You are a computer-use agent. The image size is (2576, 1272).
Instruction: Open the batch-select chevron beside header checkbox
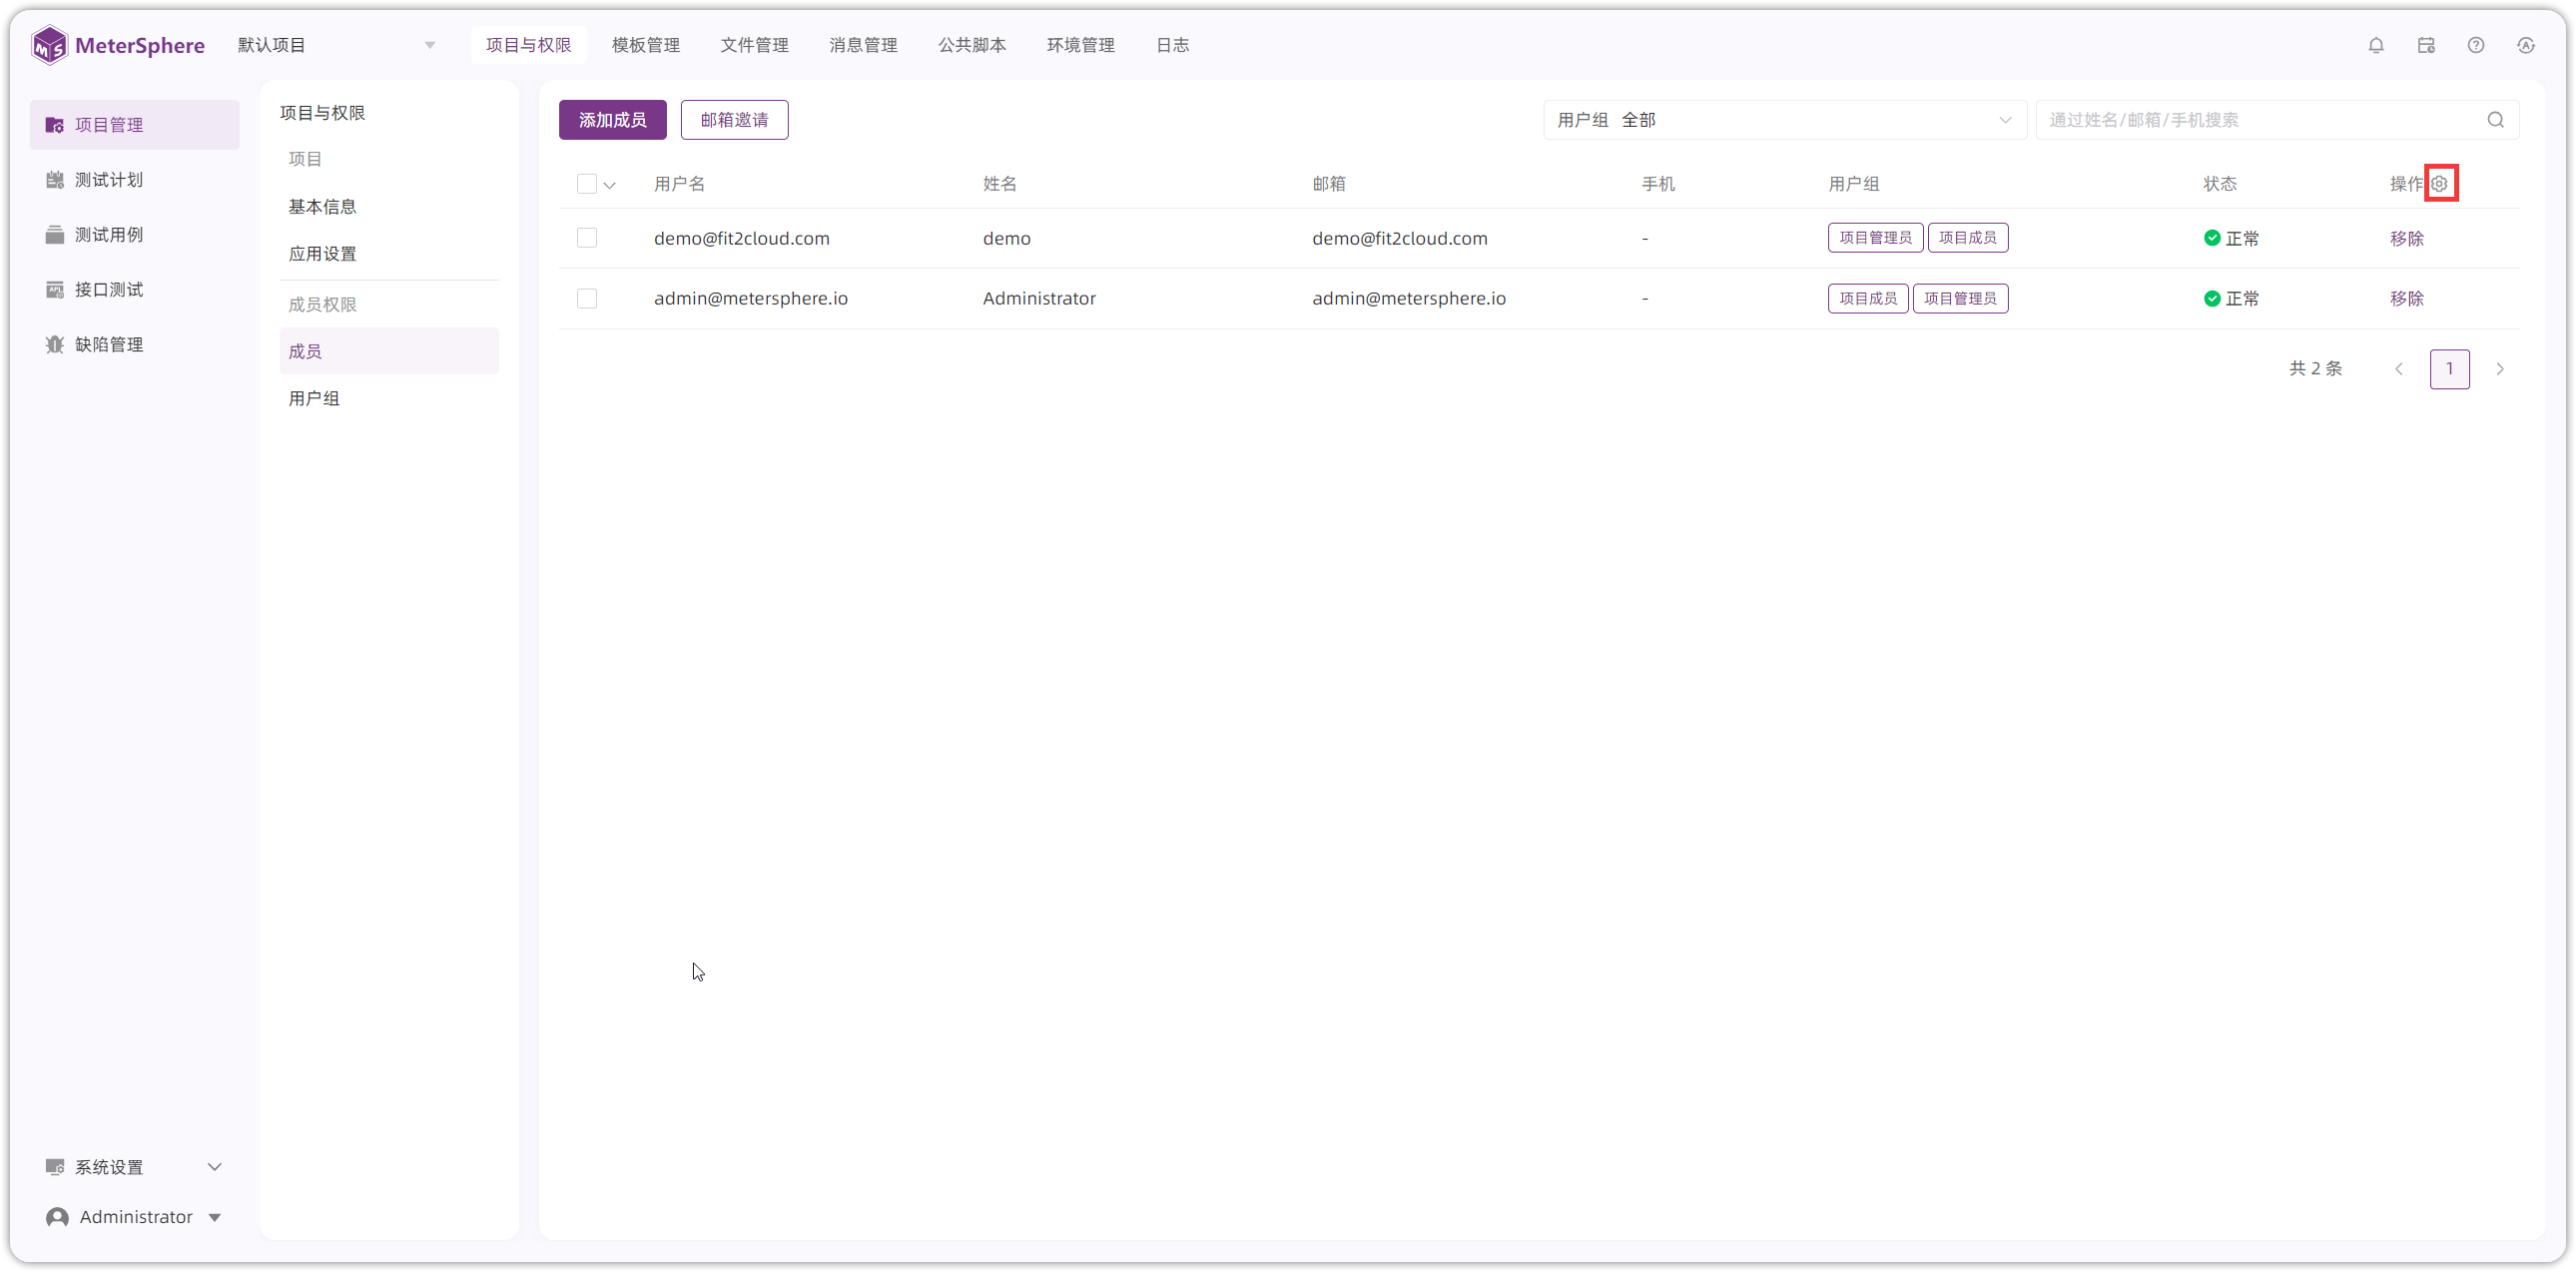click(x=609, y=185)
